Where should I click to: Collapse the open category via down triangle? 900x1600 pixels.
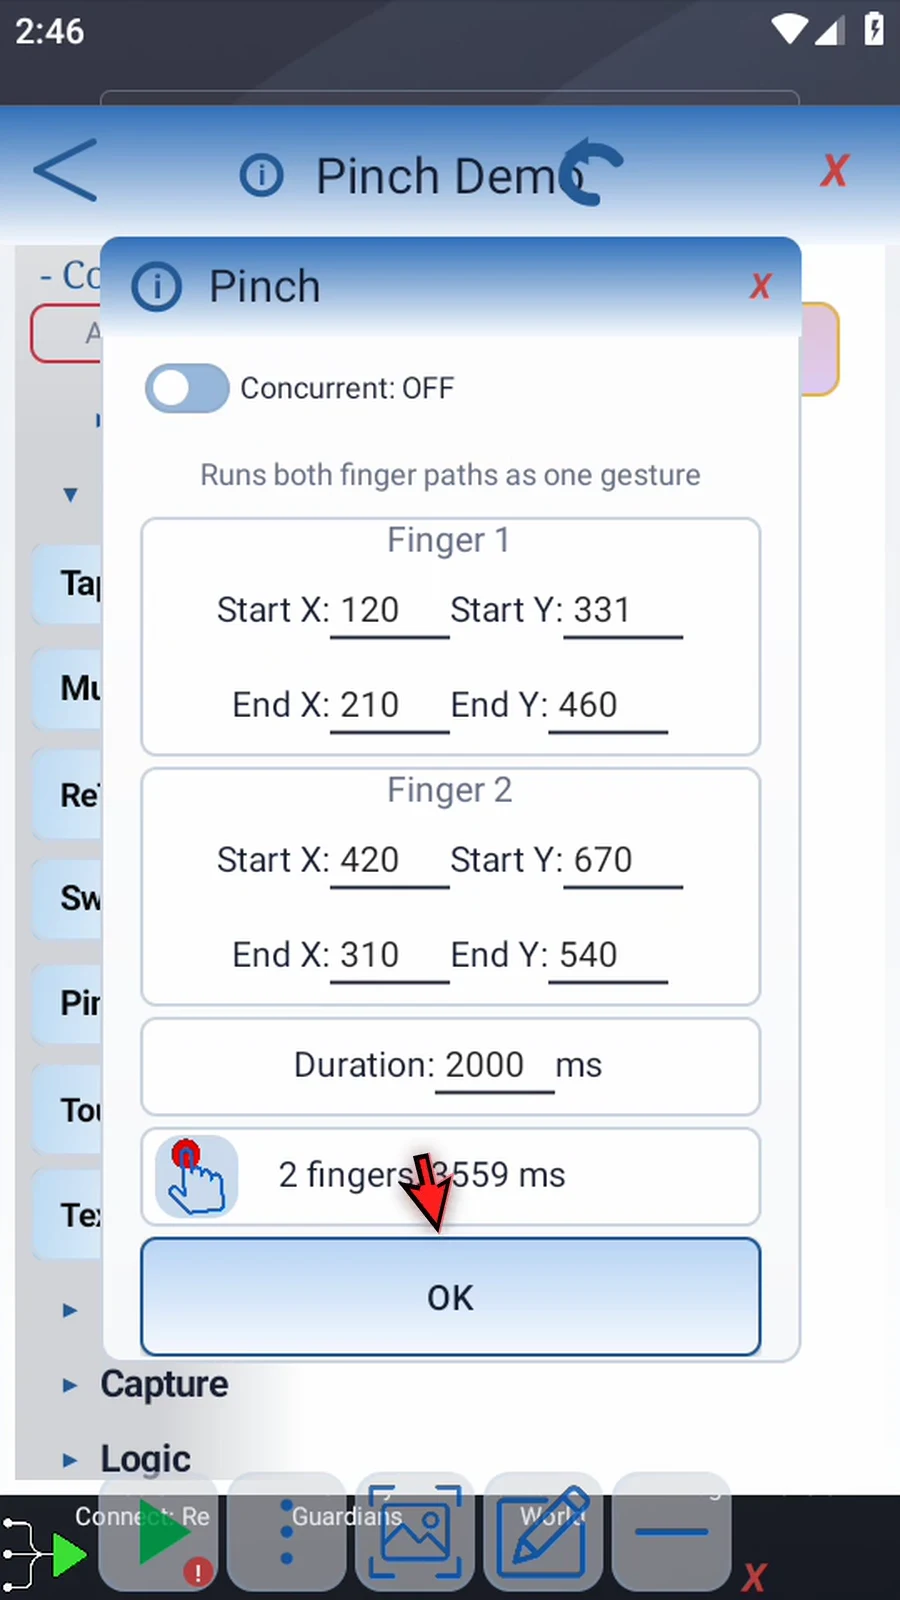(x=70, y=494)
